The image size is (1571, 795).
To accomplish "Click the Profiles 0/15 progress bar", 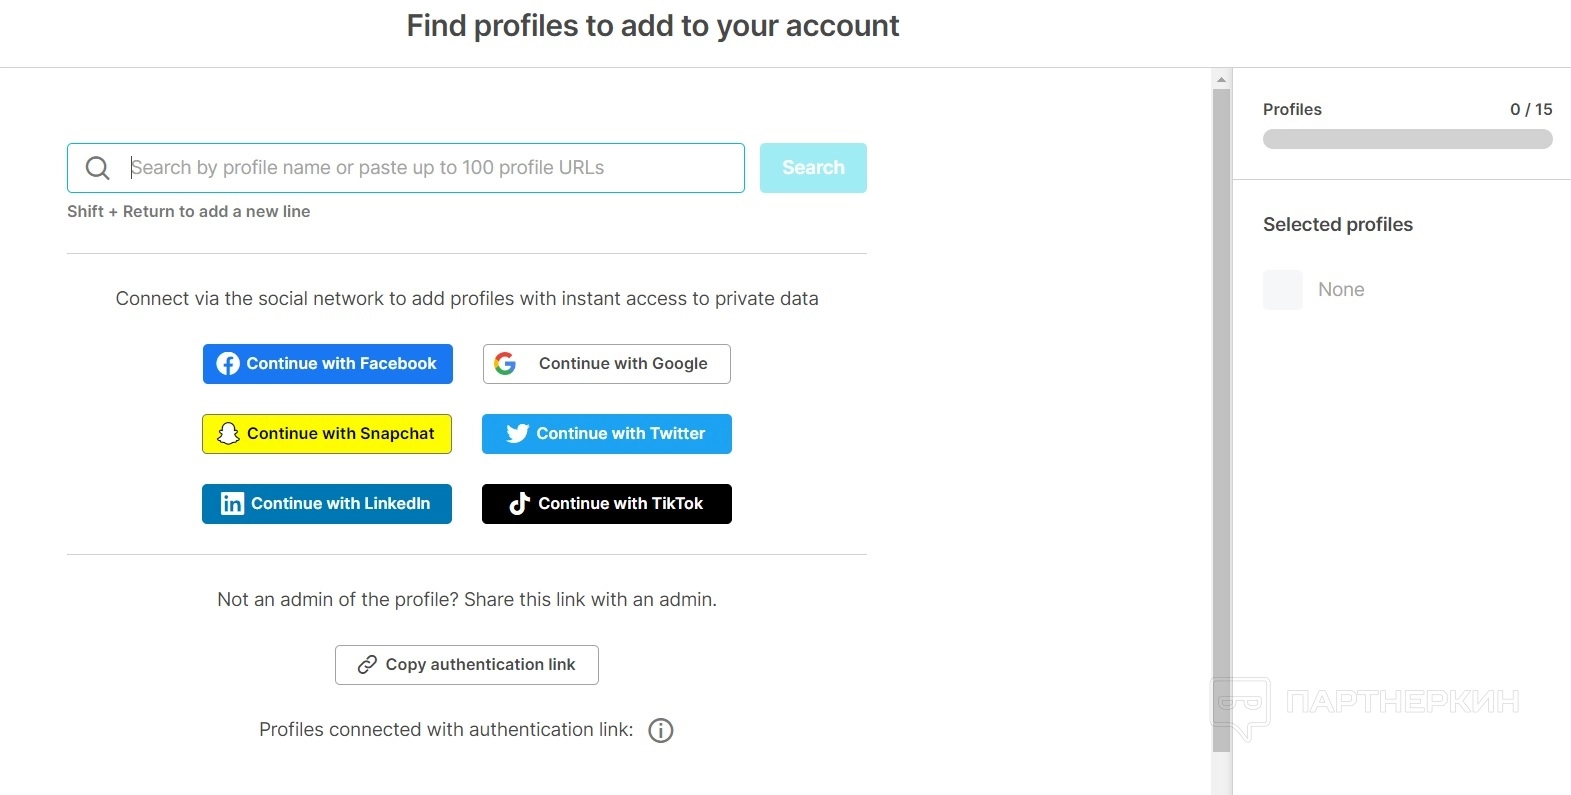I will [x=1407, y=139].
